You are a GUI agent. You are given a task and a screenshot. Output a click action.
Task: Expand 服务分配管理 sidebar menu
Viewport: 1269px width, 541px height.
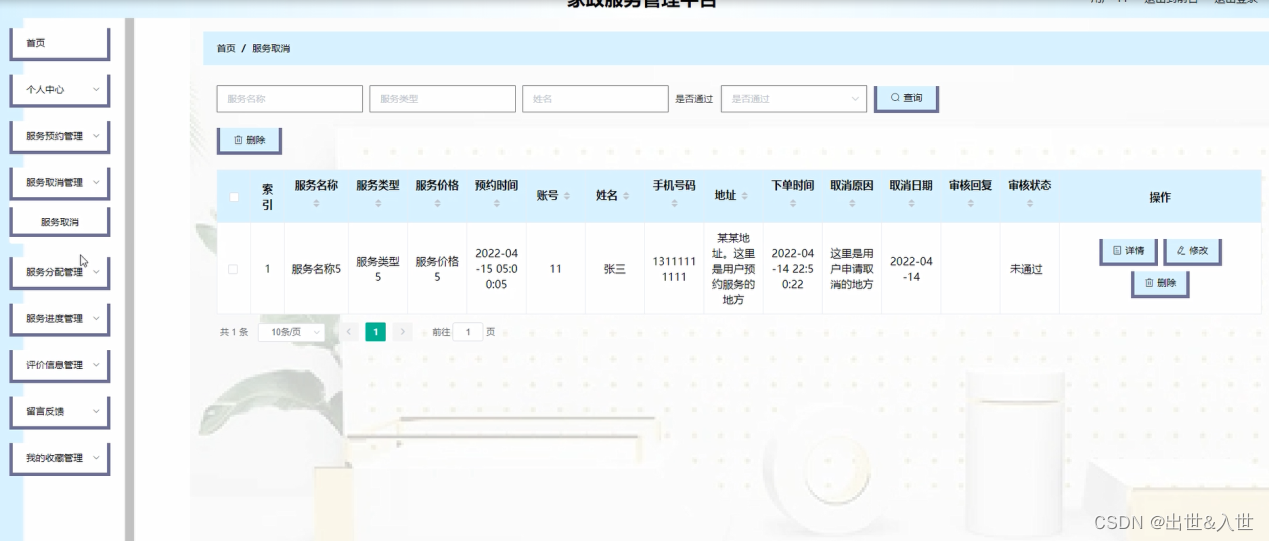59,272
